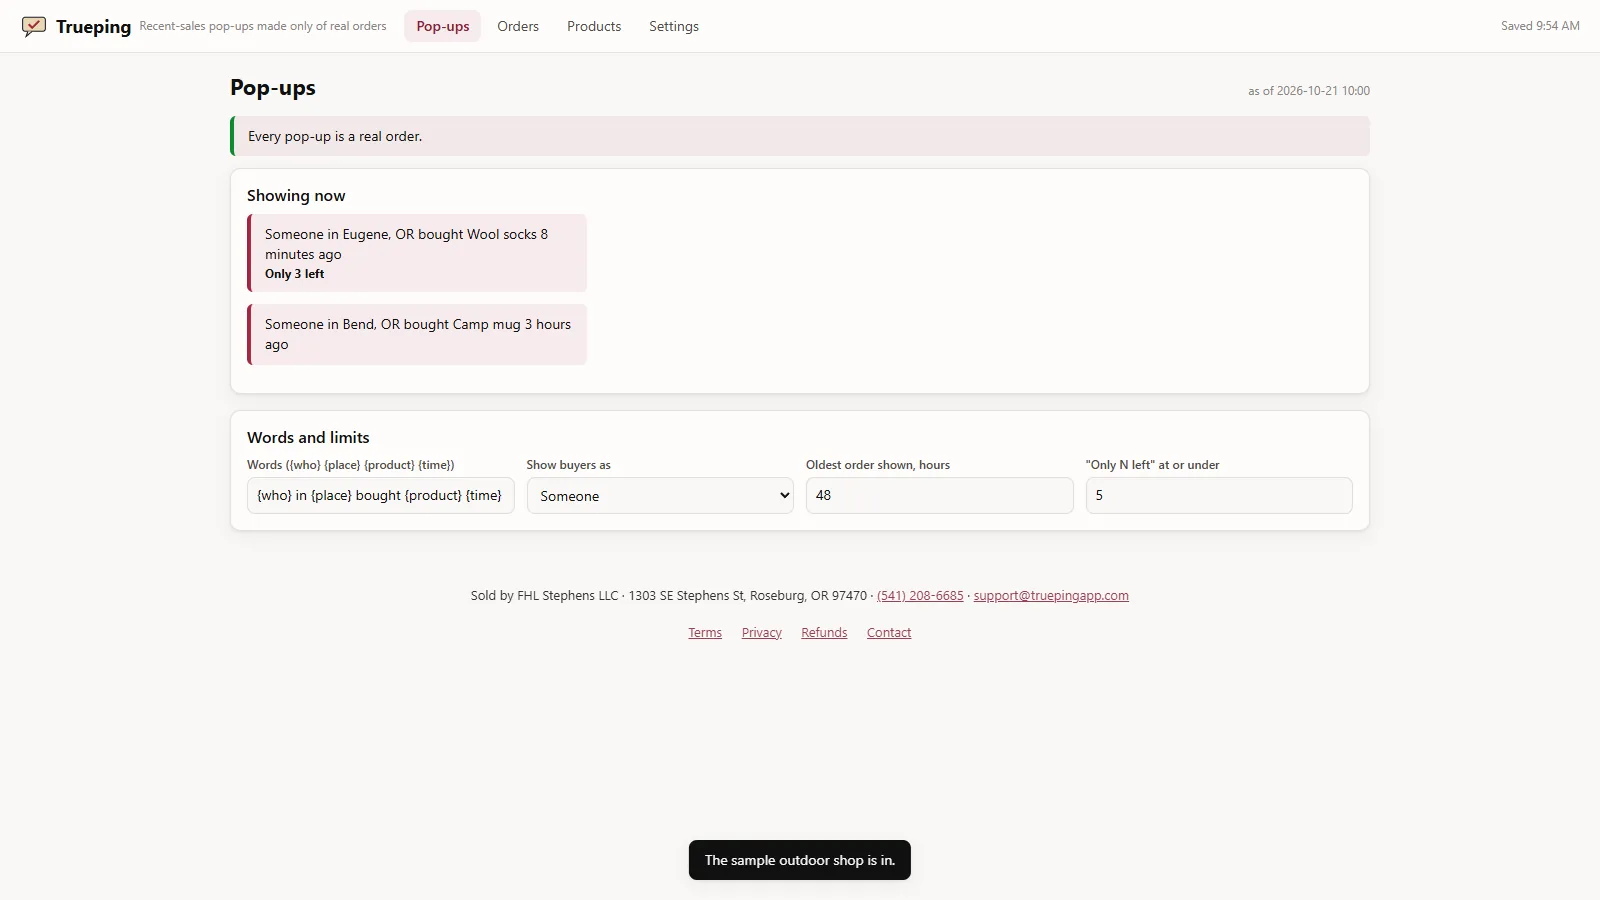Open the Show buyers as dropdown
Viewport: 1600px width, 900px height.
tap(660, 496)
